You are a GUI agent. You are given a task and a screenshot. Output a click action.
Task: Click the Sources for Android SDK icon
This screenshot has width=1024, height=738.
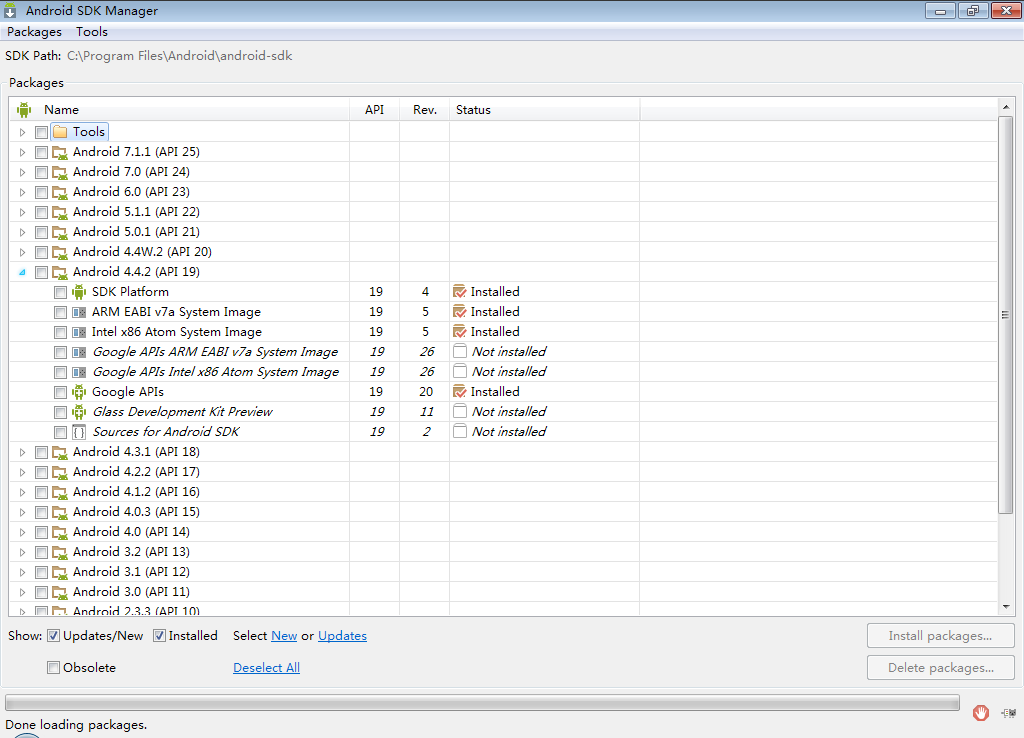(79, 432)
